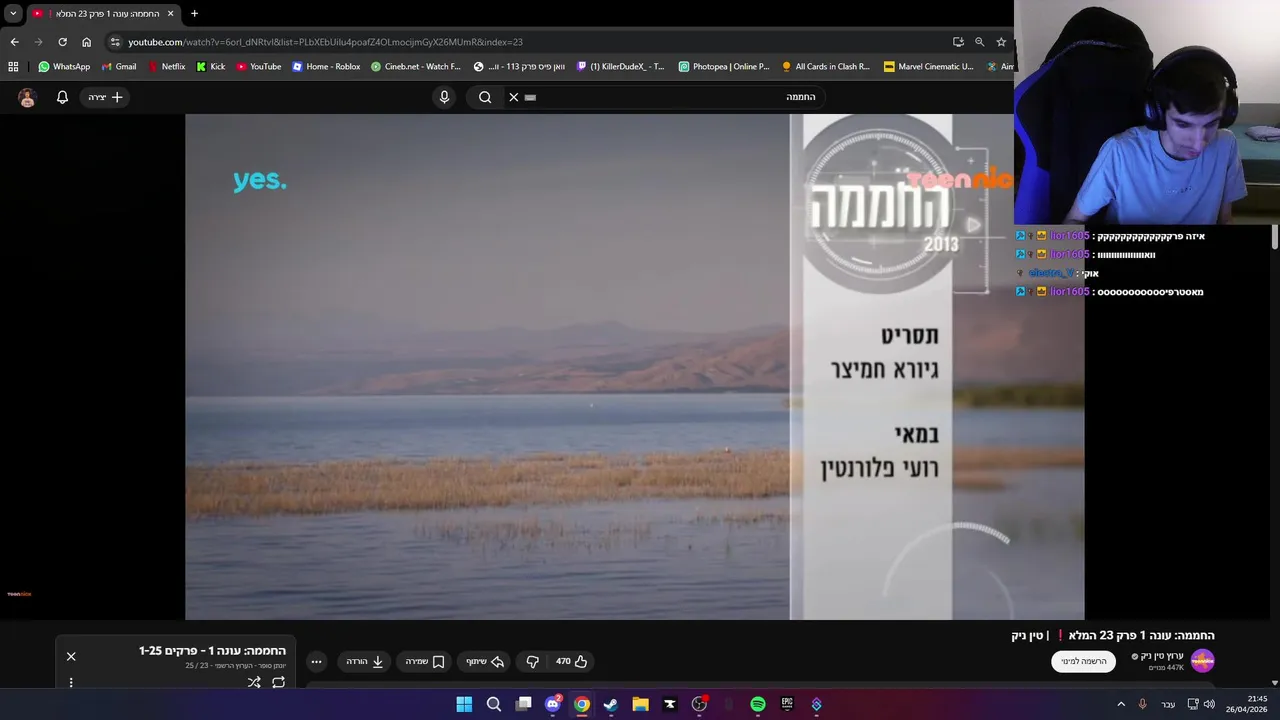Save video to playlist with bookmark button
This screenshot has width=1280, height=720.
[x=424, y=661]
